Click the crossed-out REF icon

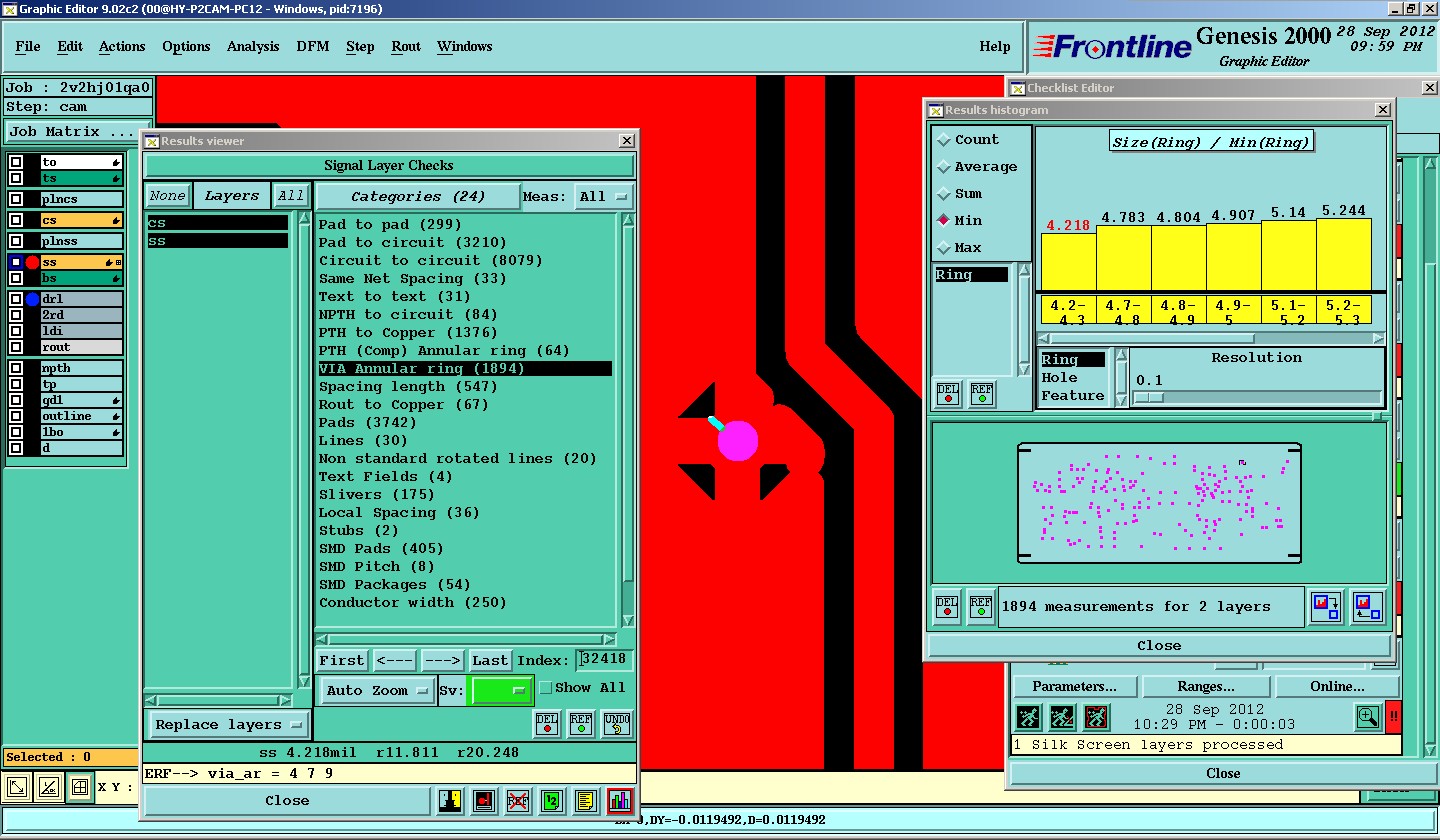click(x=518, y=801)
